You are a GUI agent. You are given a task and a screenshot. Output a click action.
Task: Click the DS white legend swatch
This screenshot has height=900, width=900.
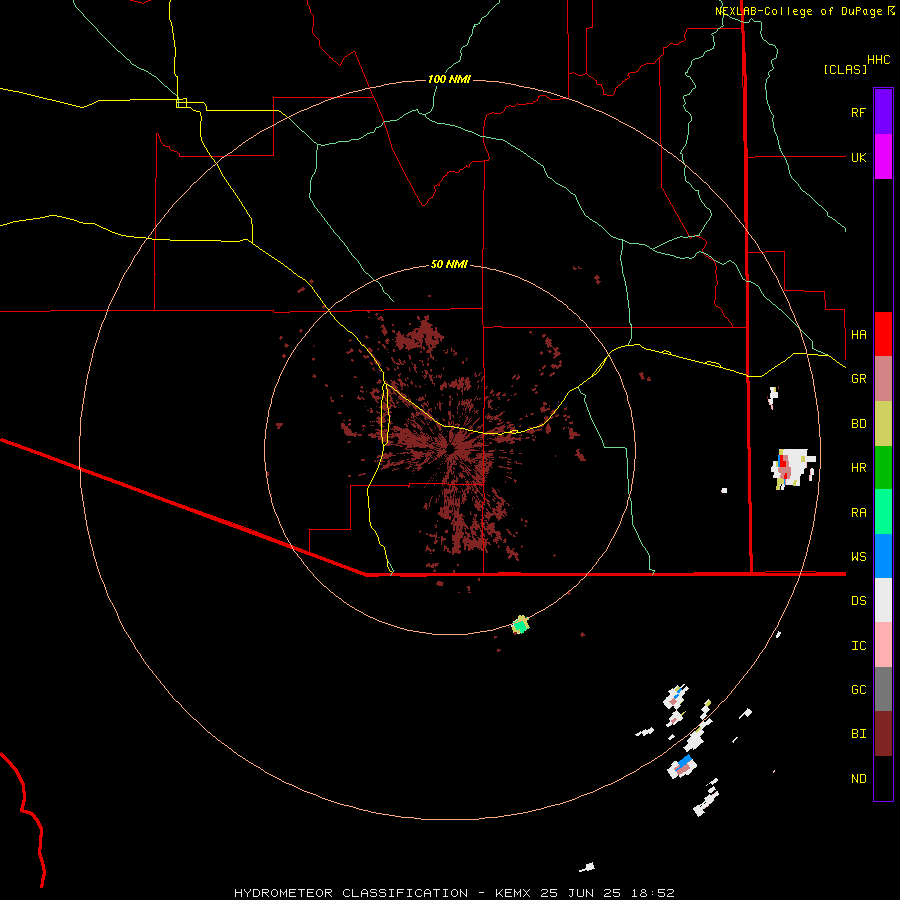pyautogui.click(x=883, y=600)
